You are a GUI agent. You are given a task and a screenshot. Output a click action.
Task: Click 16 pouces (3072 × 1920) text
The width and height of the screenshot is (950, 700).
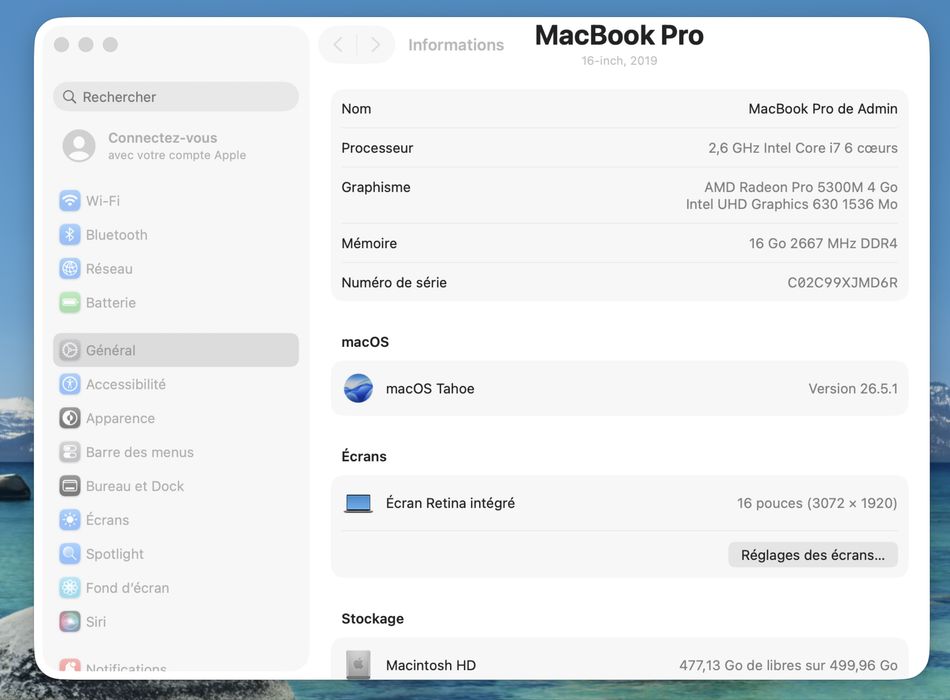(817, 503)
